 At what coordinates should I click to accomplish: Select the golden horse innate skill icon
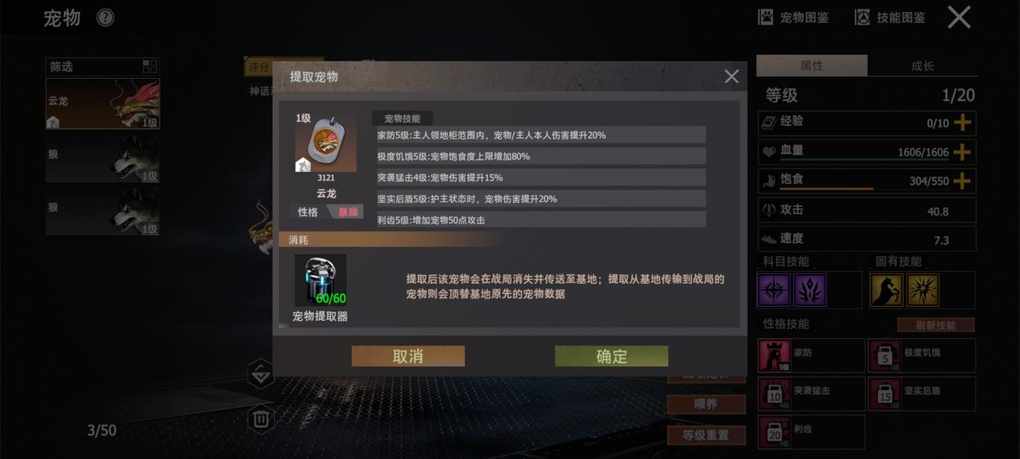[x=887, y=290]
